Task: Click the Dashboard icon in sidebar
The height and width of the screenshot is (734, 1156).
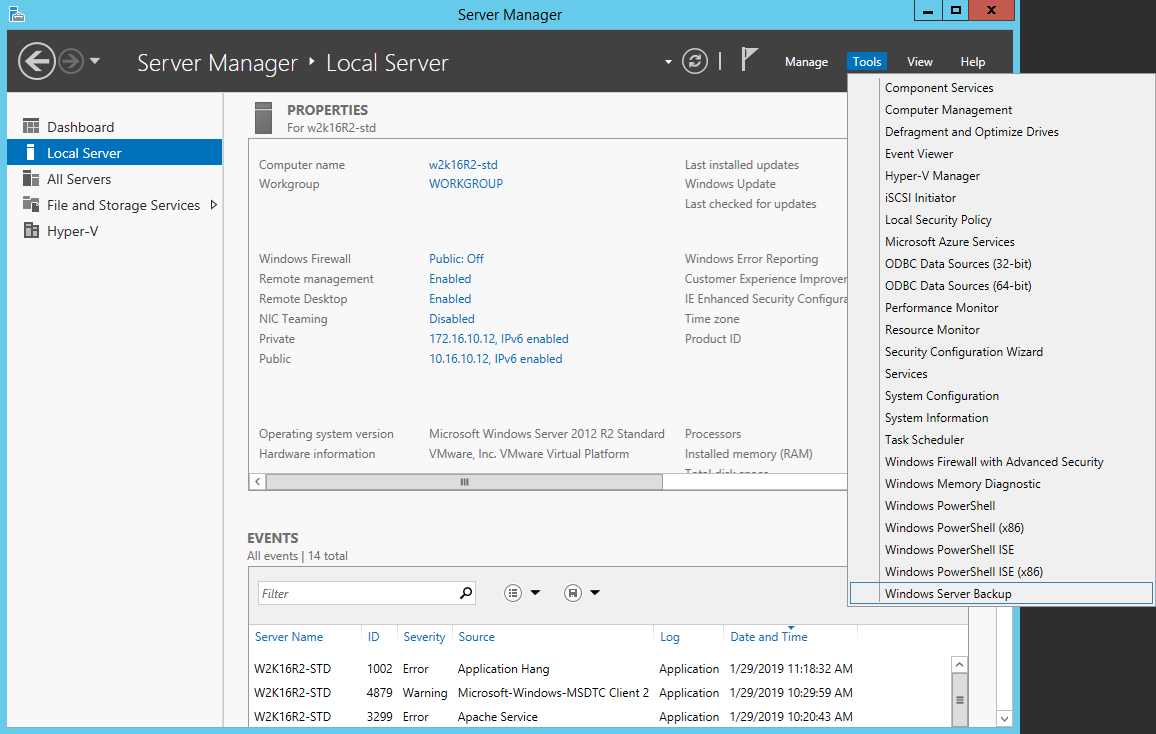Action: click(30, 127)
